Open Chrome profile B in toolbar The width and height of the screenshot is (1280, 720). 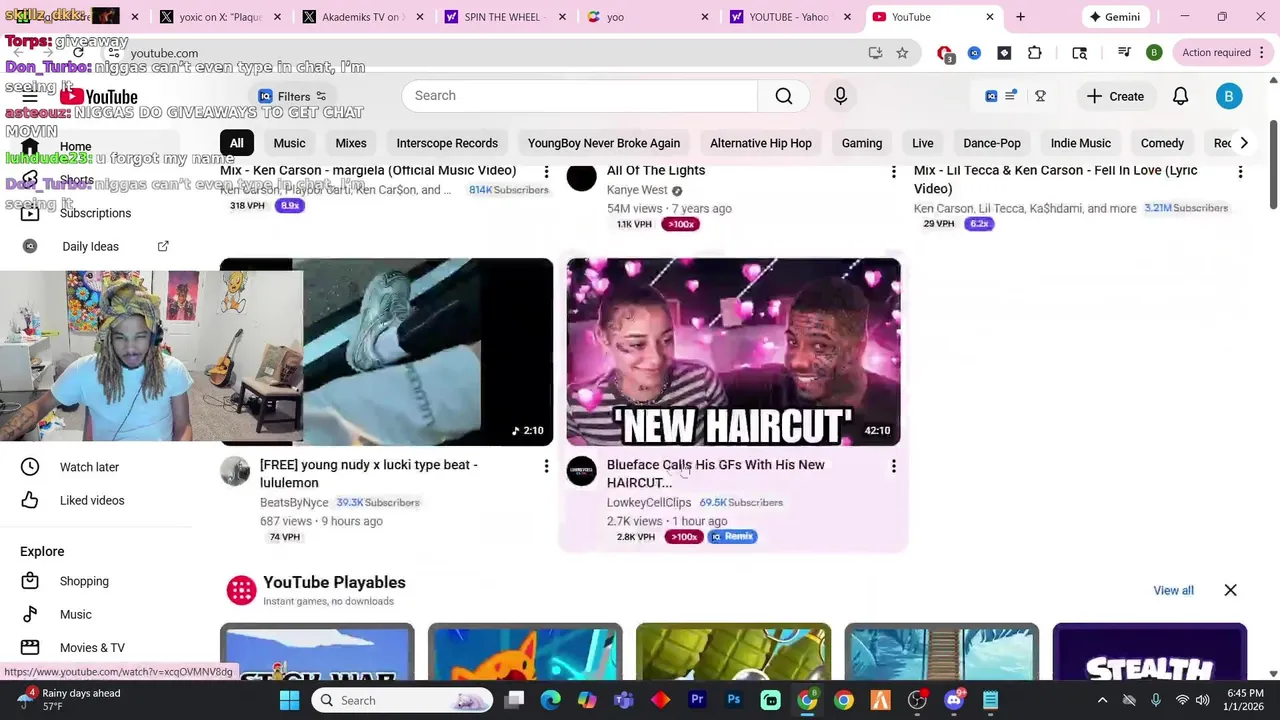[x=1154, y=53]
